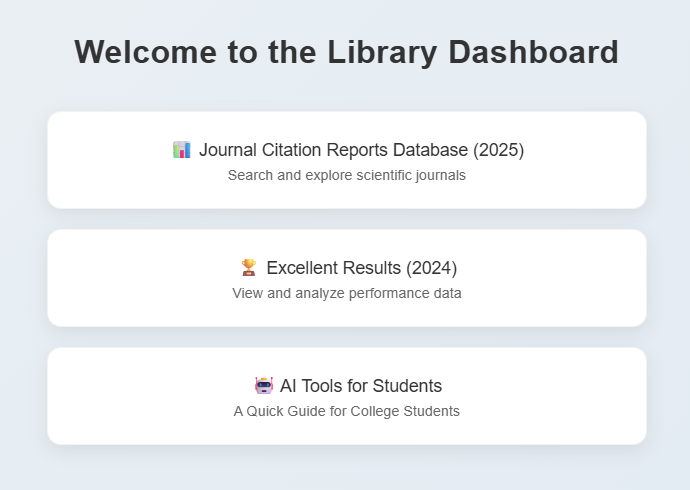Select "View and analyze performance data" subtitle

tap(347, 293)
